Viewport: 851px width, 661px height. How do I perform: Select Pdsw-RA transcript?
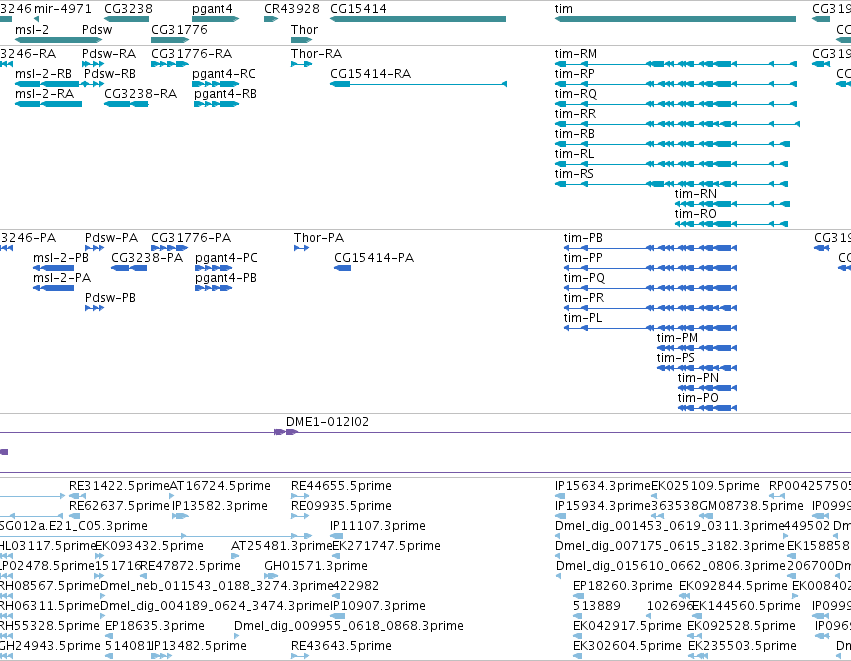click(x=93, y=64)
